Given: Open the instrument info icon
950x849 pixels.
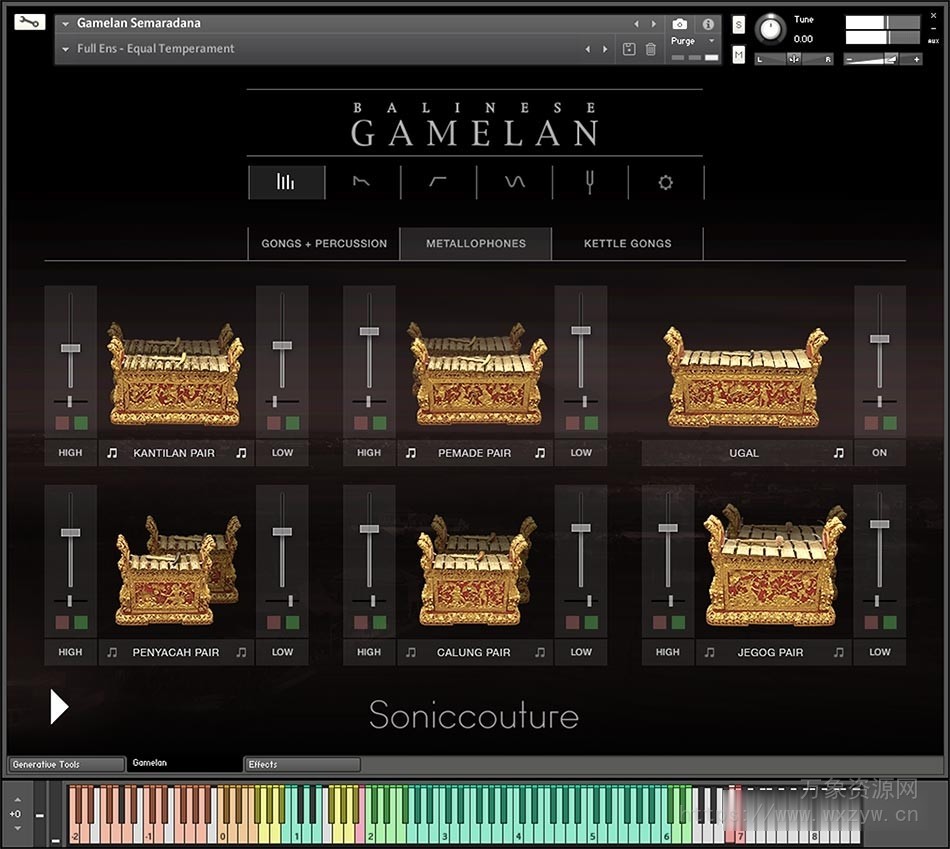Looking at the screenshot, I should [x=710, y=25].
